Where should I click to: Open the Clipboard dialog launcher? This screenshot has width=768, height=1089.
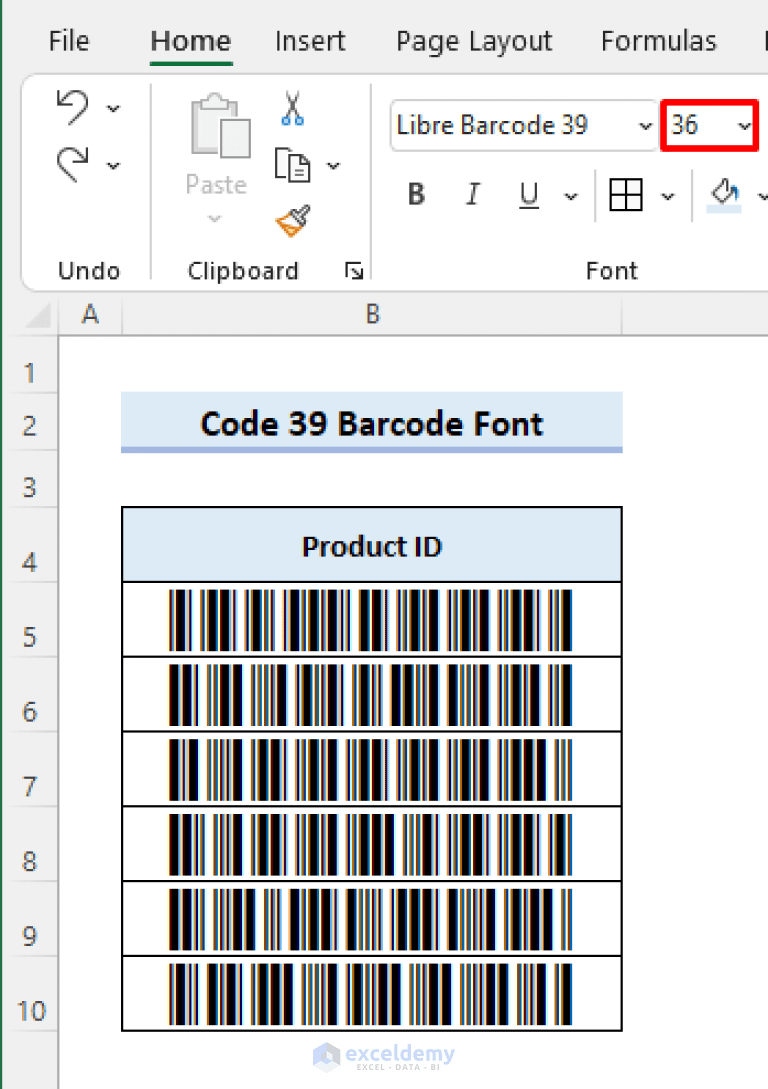[354, 270]
